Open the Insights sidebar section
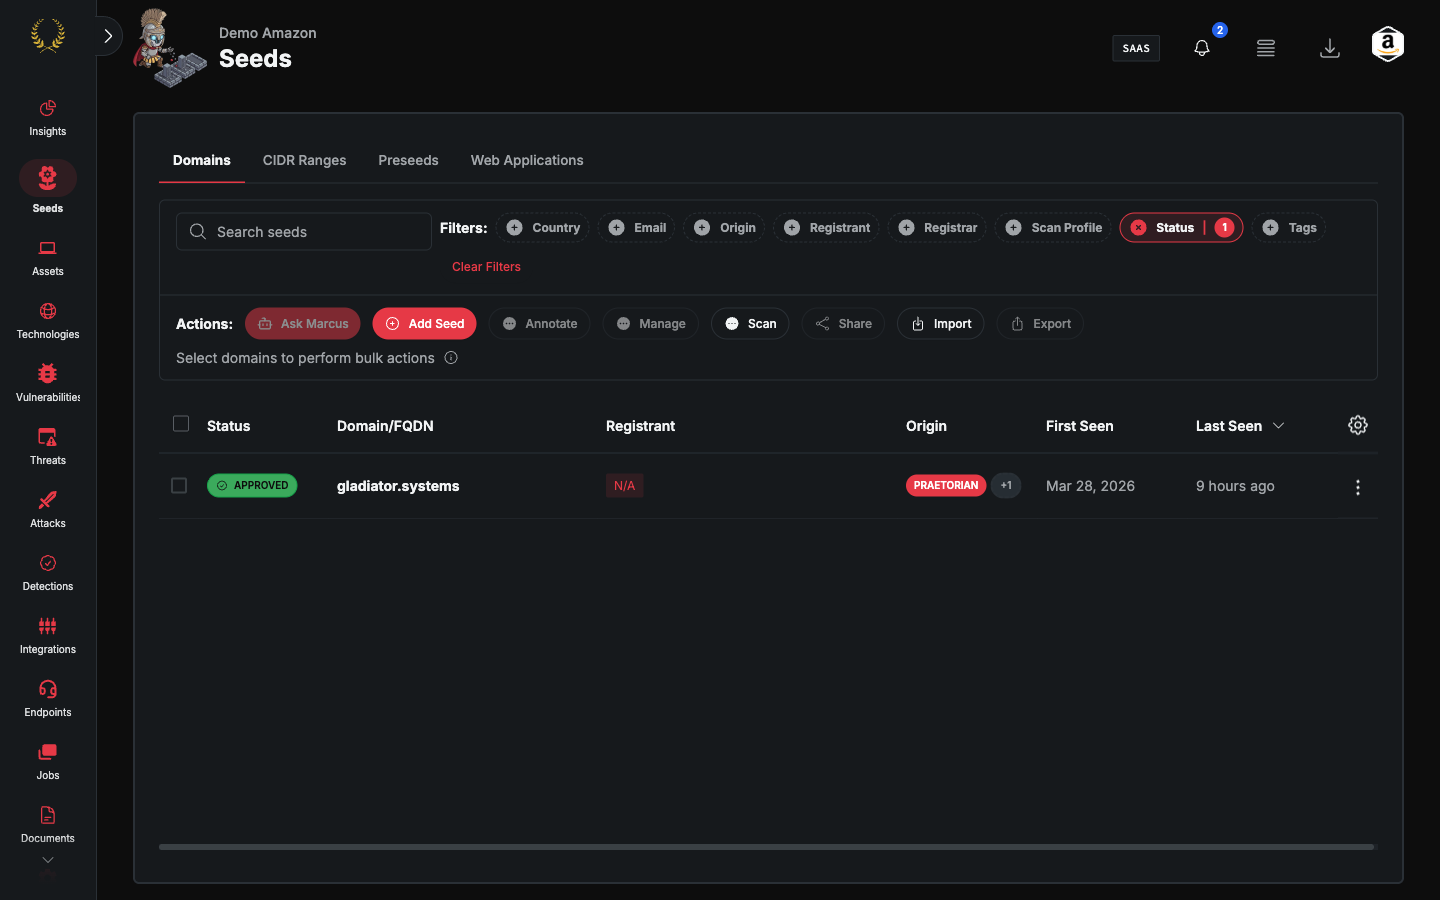The height and width of the screenshot is (900, 1440). coord(47,118)
